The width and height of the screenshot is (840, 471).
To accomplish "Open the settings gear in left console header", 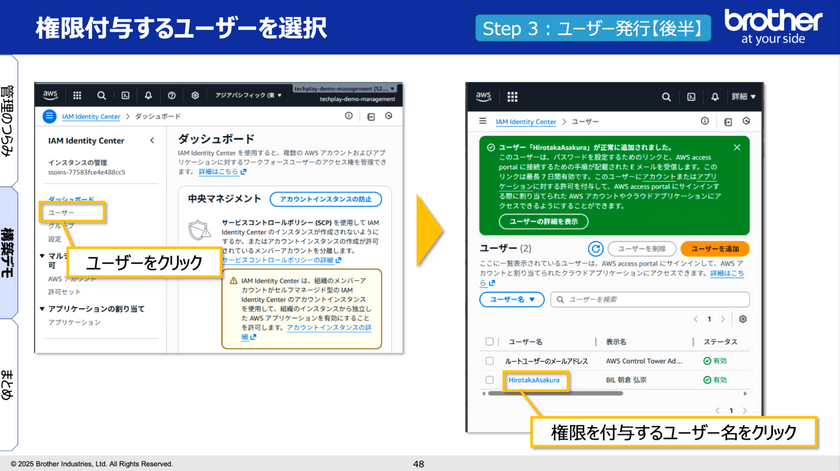I will (x=195, y=95).
